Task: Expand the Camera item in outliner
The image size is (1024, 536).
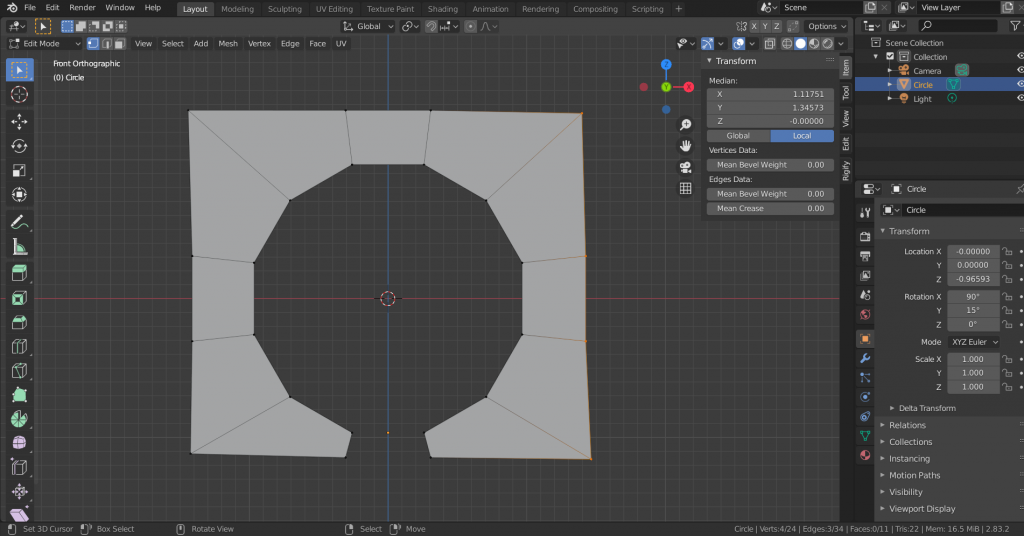Action: click(x=889, y=71)
